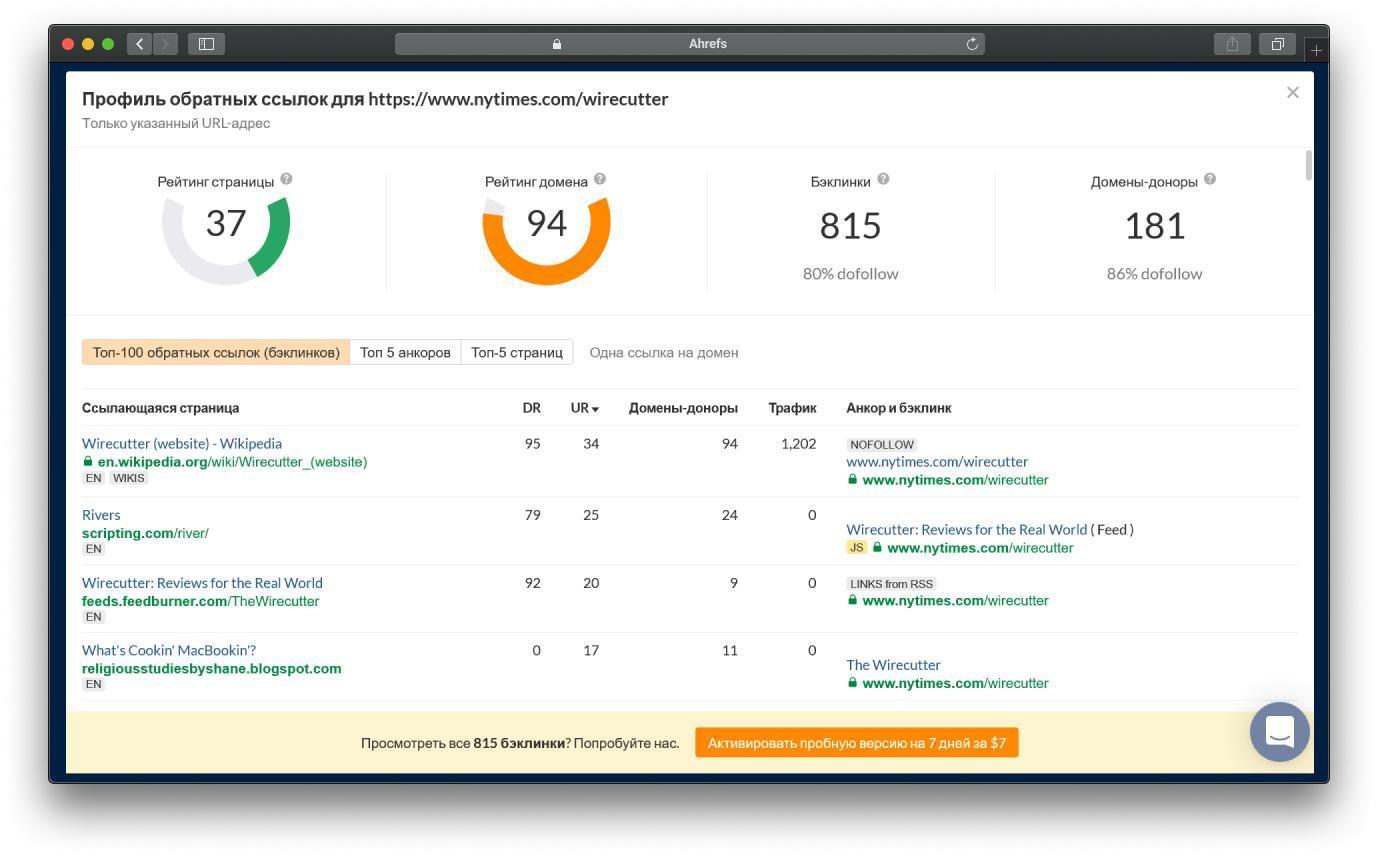Image resolution: width=1378 pixels, height=856 pixels.
Task: Open The Wirecutter anchor link
Action: click(893, 665)
